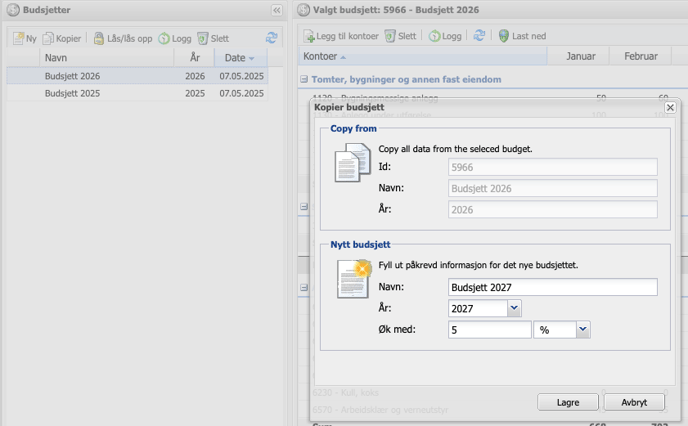Click the Navn field containing Budsjett 2027
The image size is (688, 426).
(x=552, y=288)
